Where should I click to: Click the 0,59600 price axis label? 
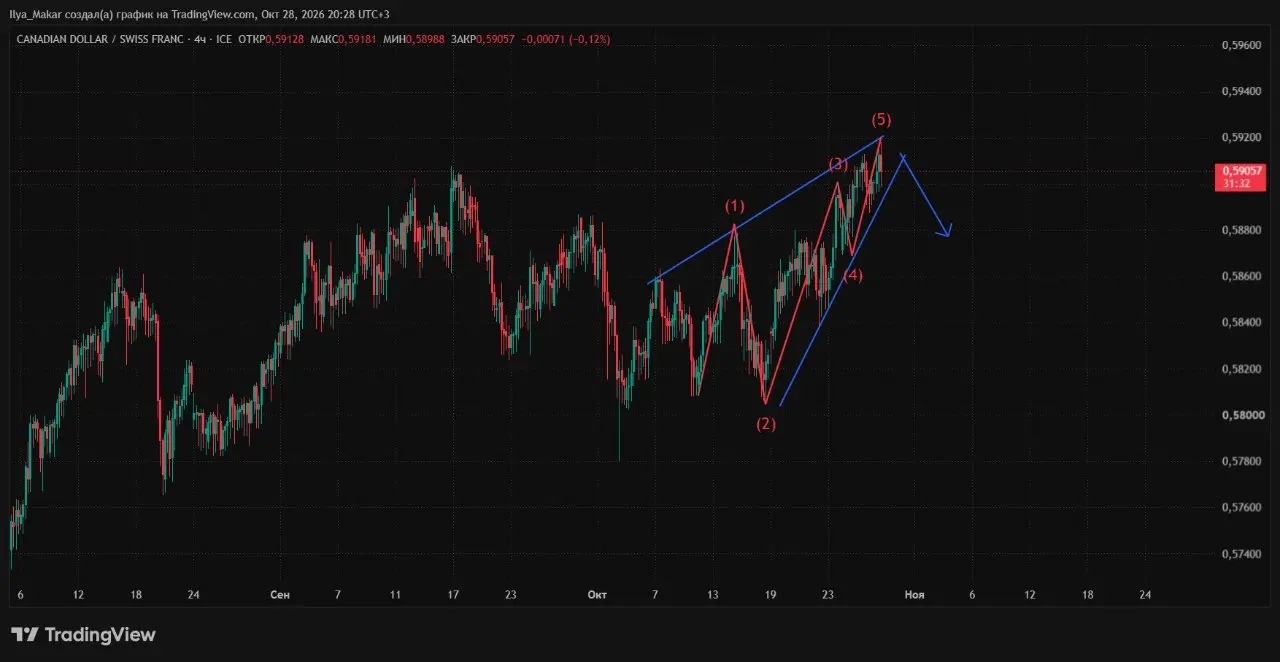coord(1241,45)
